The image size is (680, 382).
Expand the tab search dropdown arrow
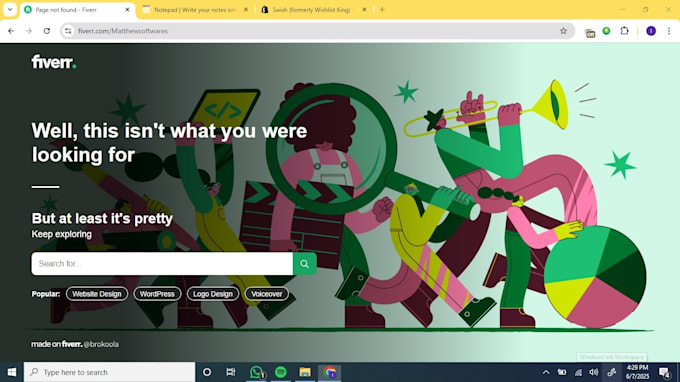click(10, 10)
